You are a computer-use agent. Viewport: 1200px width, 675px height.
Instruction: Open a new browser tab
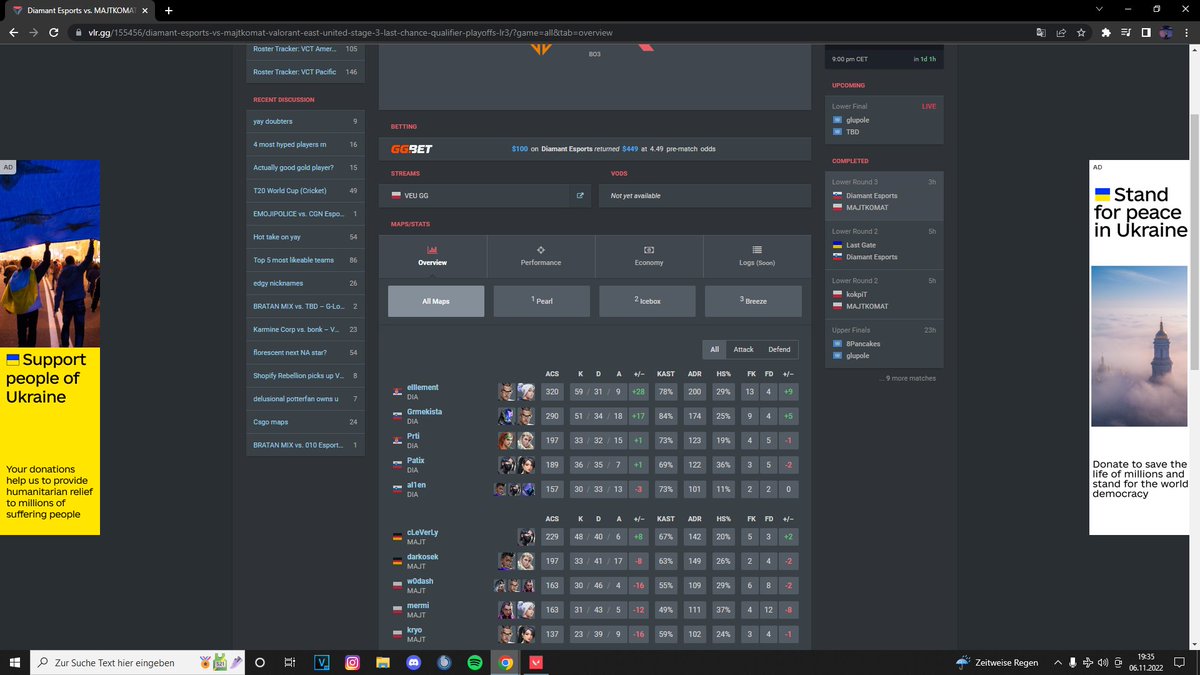pyautogui.click(x=168, y=10)
